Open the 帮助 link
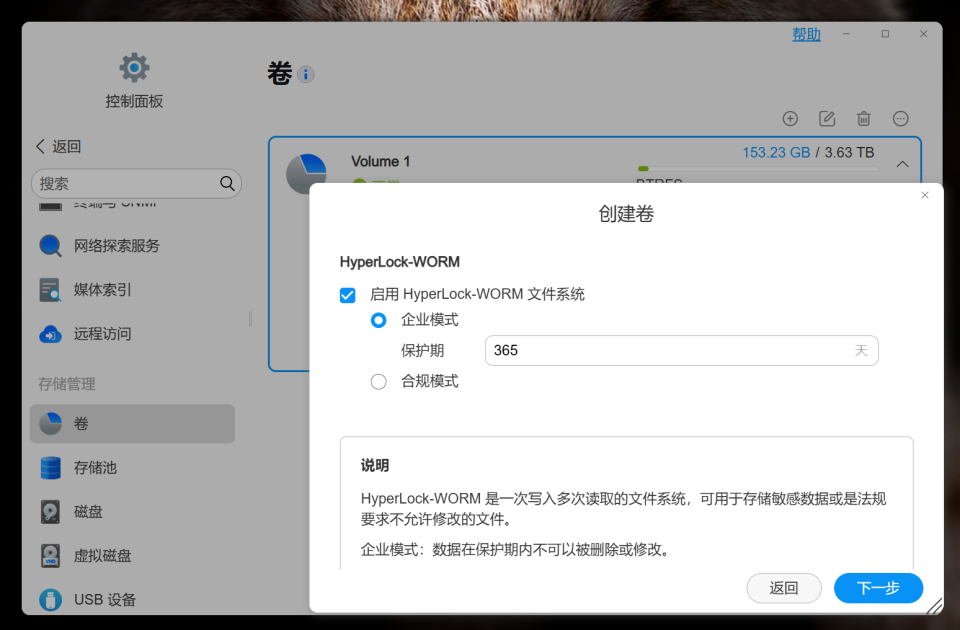The height and width of the screenshot is (630, 960). click(806, 34)
